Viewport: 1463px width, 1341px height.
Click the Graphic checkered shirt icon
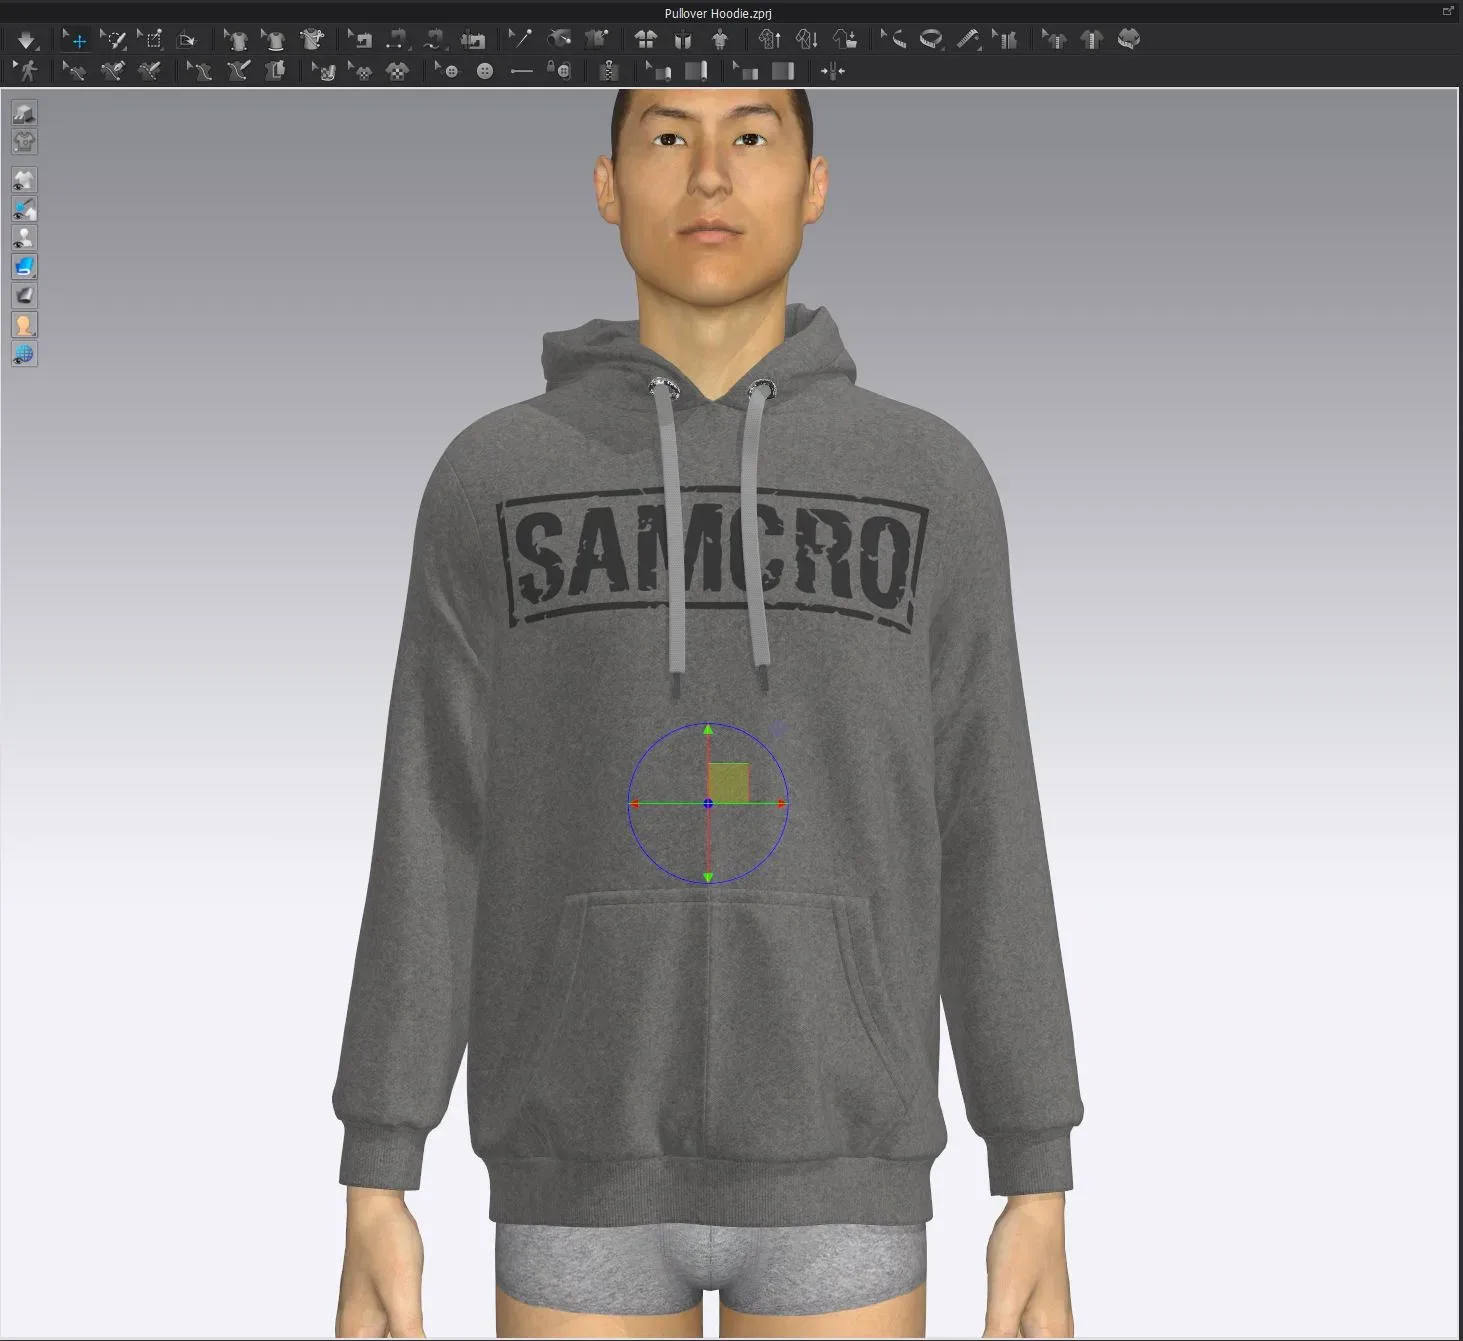pyautogui.click(x=398, y=71)
